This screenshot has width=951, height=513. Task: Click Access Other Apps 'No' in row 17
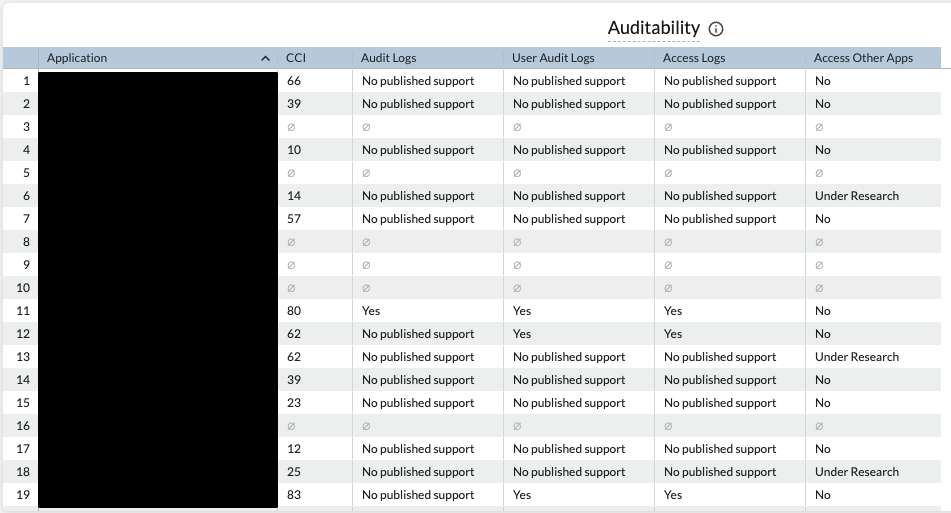[822, 449]
